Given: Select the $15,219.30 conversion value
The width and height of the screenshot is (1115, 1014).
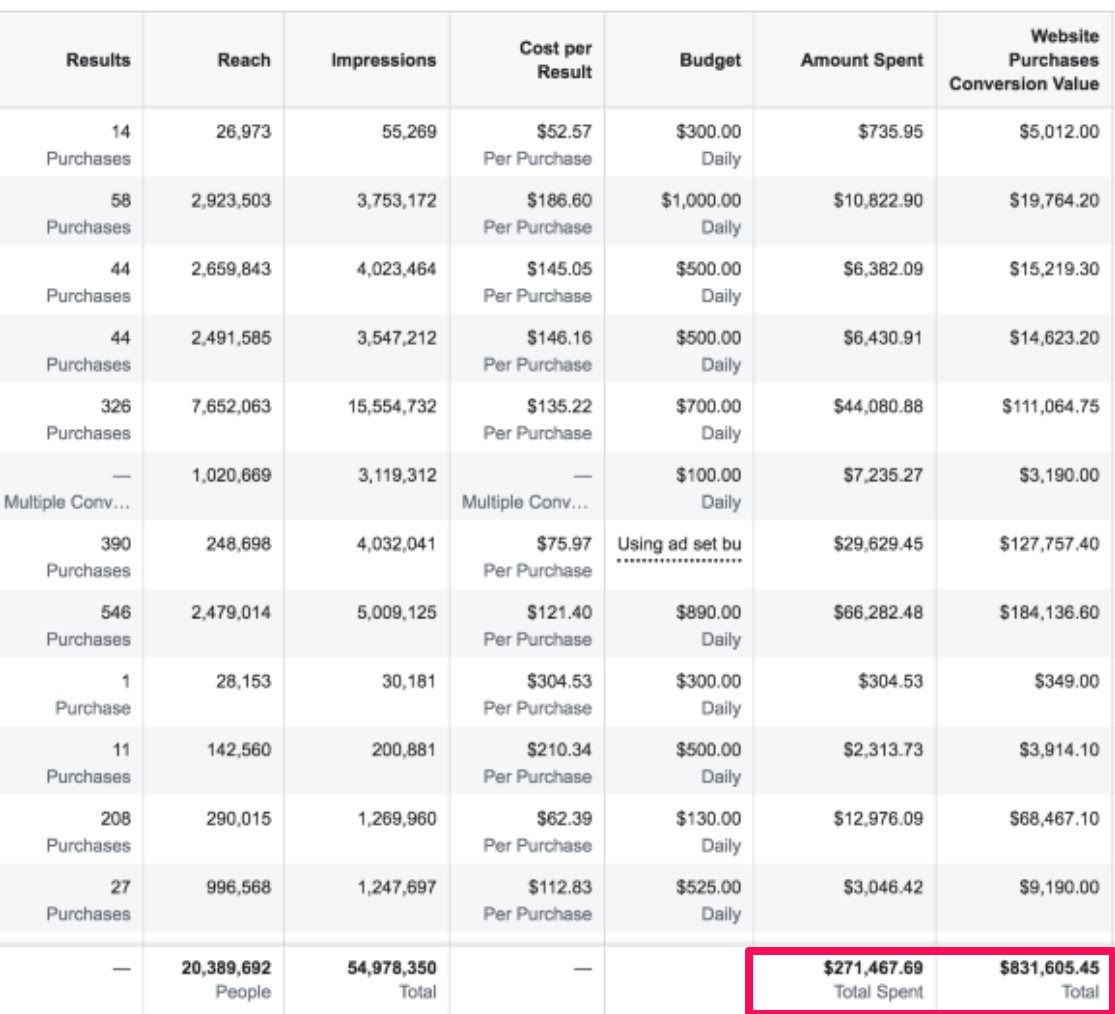Looking at the screenshot, I should pyautogui.click(x=1054, y=269).
